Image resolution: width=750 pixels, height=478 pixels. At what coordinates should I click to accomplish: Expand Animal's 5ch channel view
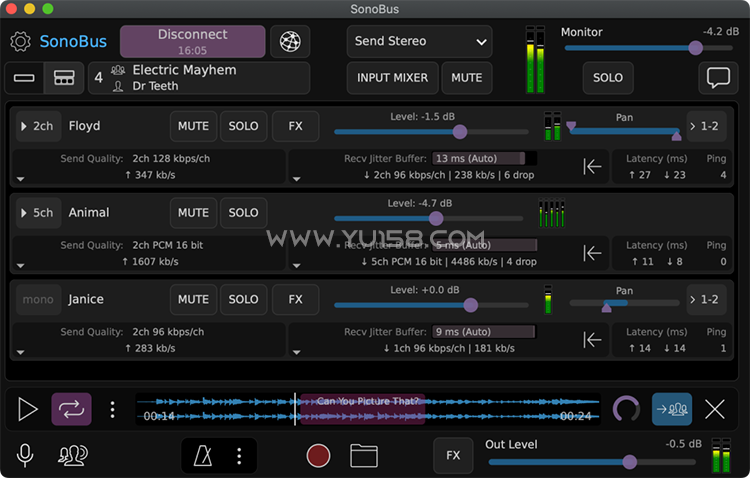point(38,213)
